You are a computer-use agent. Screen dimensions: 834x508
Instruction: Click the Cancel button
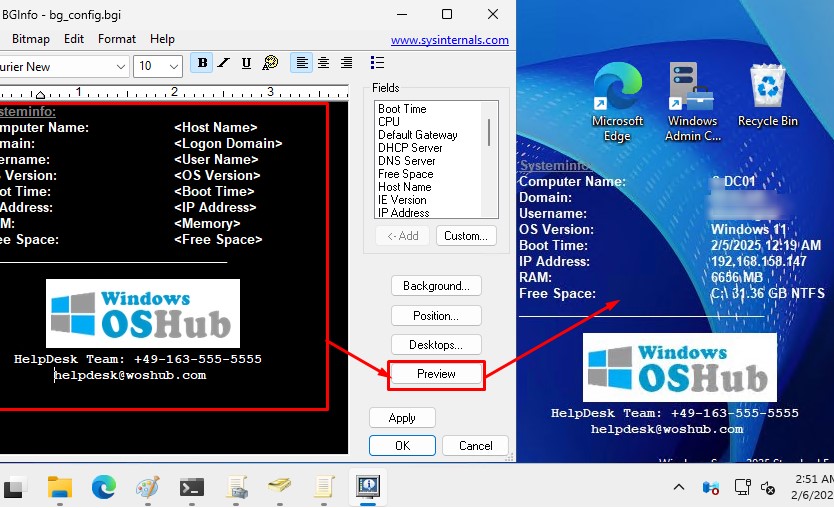tap(476, 446)
